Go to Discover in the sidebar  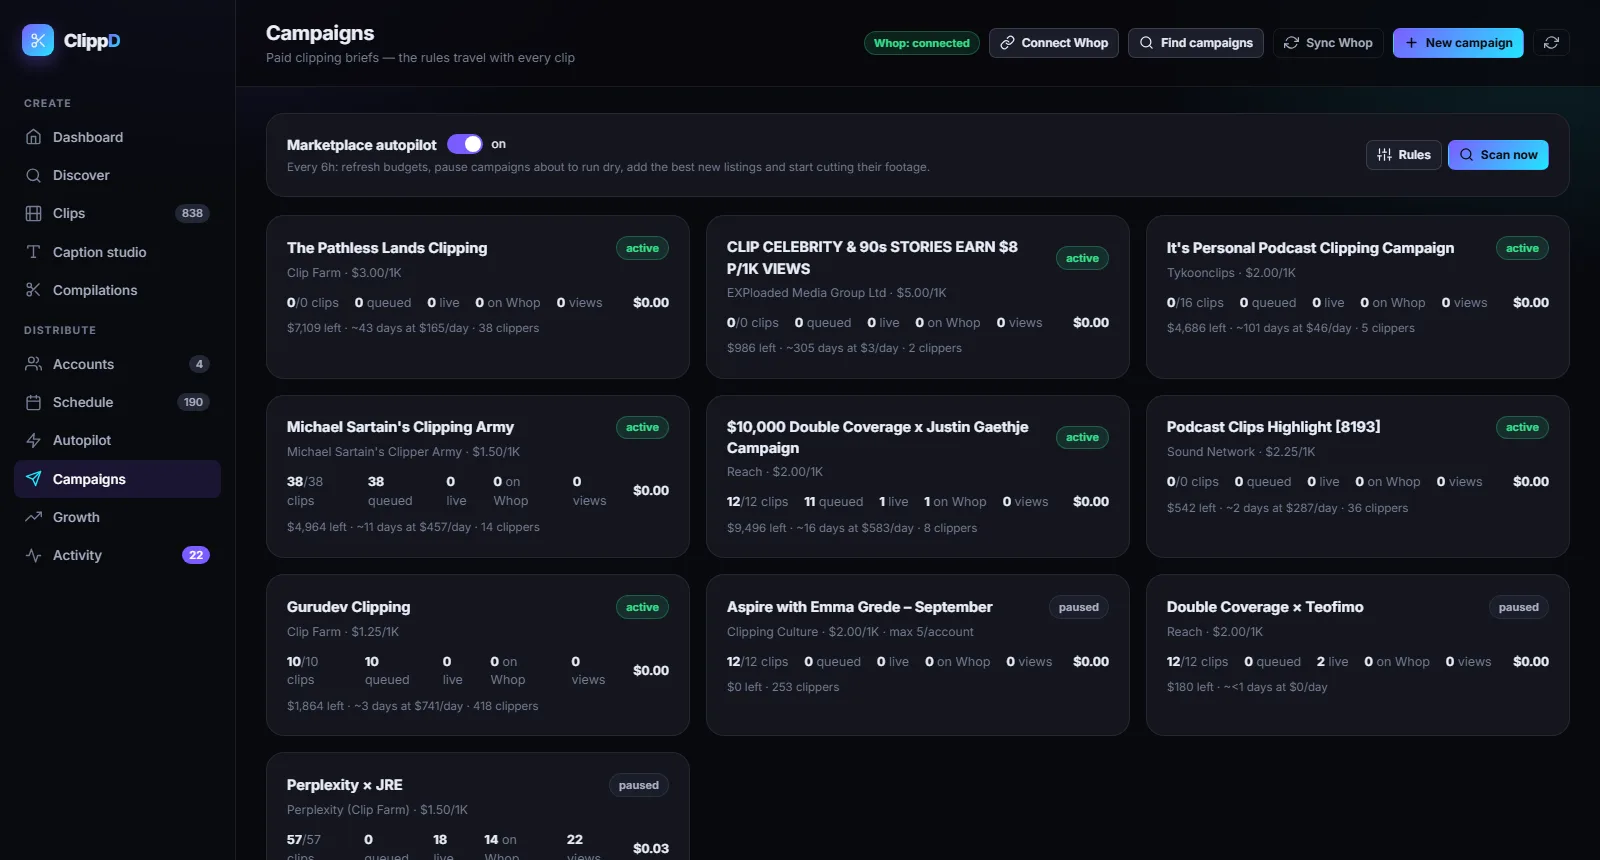(x=117, y=175)
